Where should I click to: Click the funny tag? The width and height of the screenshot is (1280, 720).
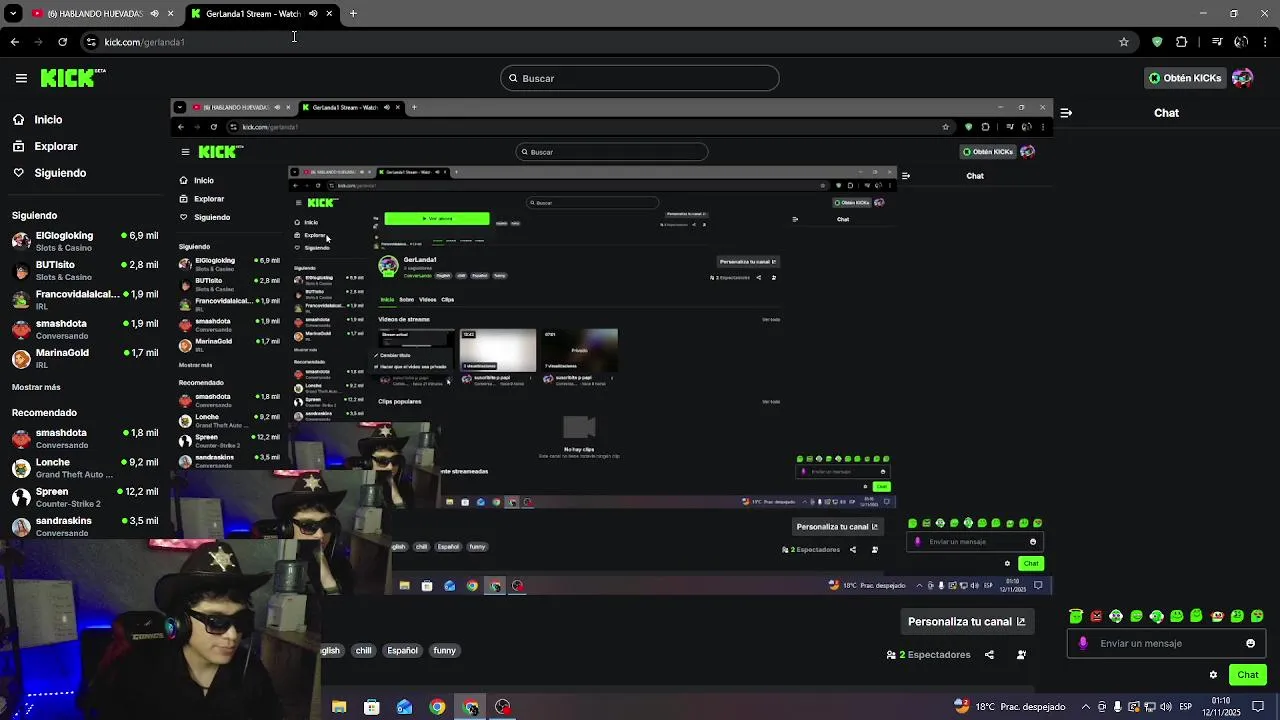(444, 650)
